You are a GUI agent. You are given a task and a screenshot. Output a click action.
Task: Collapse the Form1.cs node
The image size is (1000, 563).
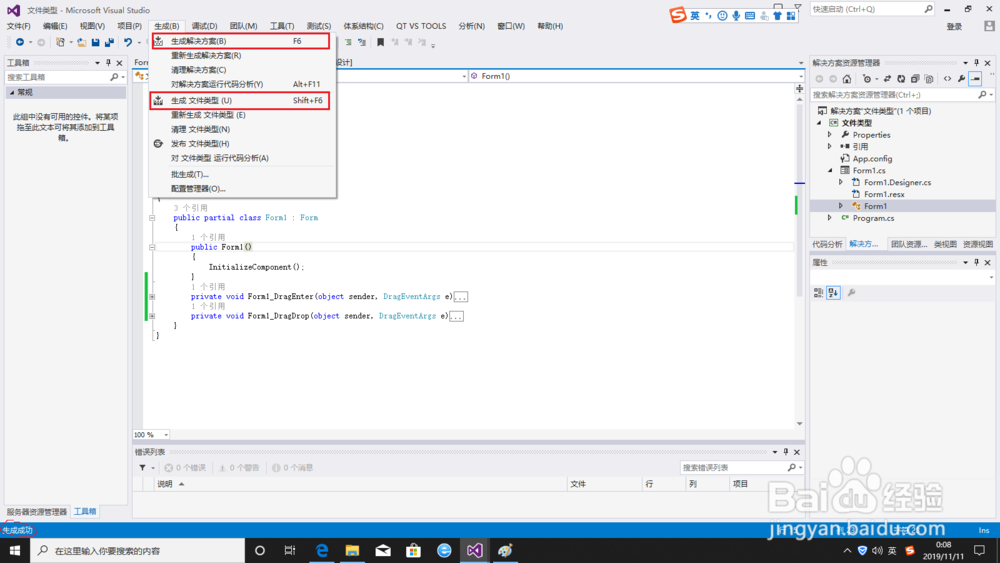830,170
